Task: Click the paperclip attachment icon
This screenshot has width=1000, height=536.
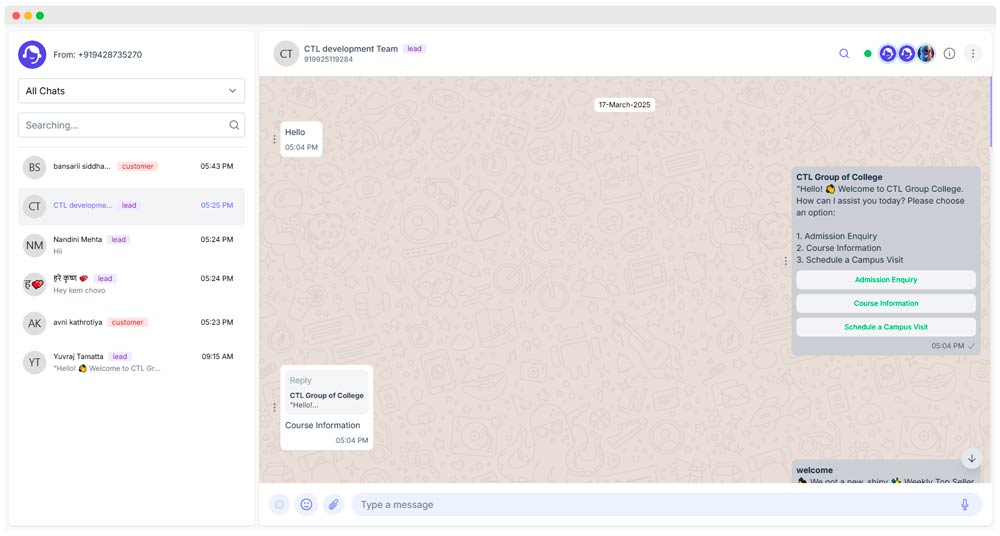Action: tap(333, 505)
